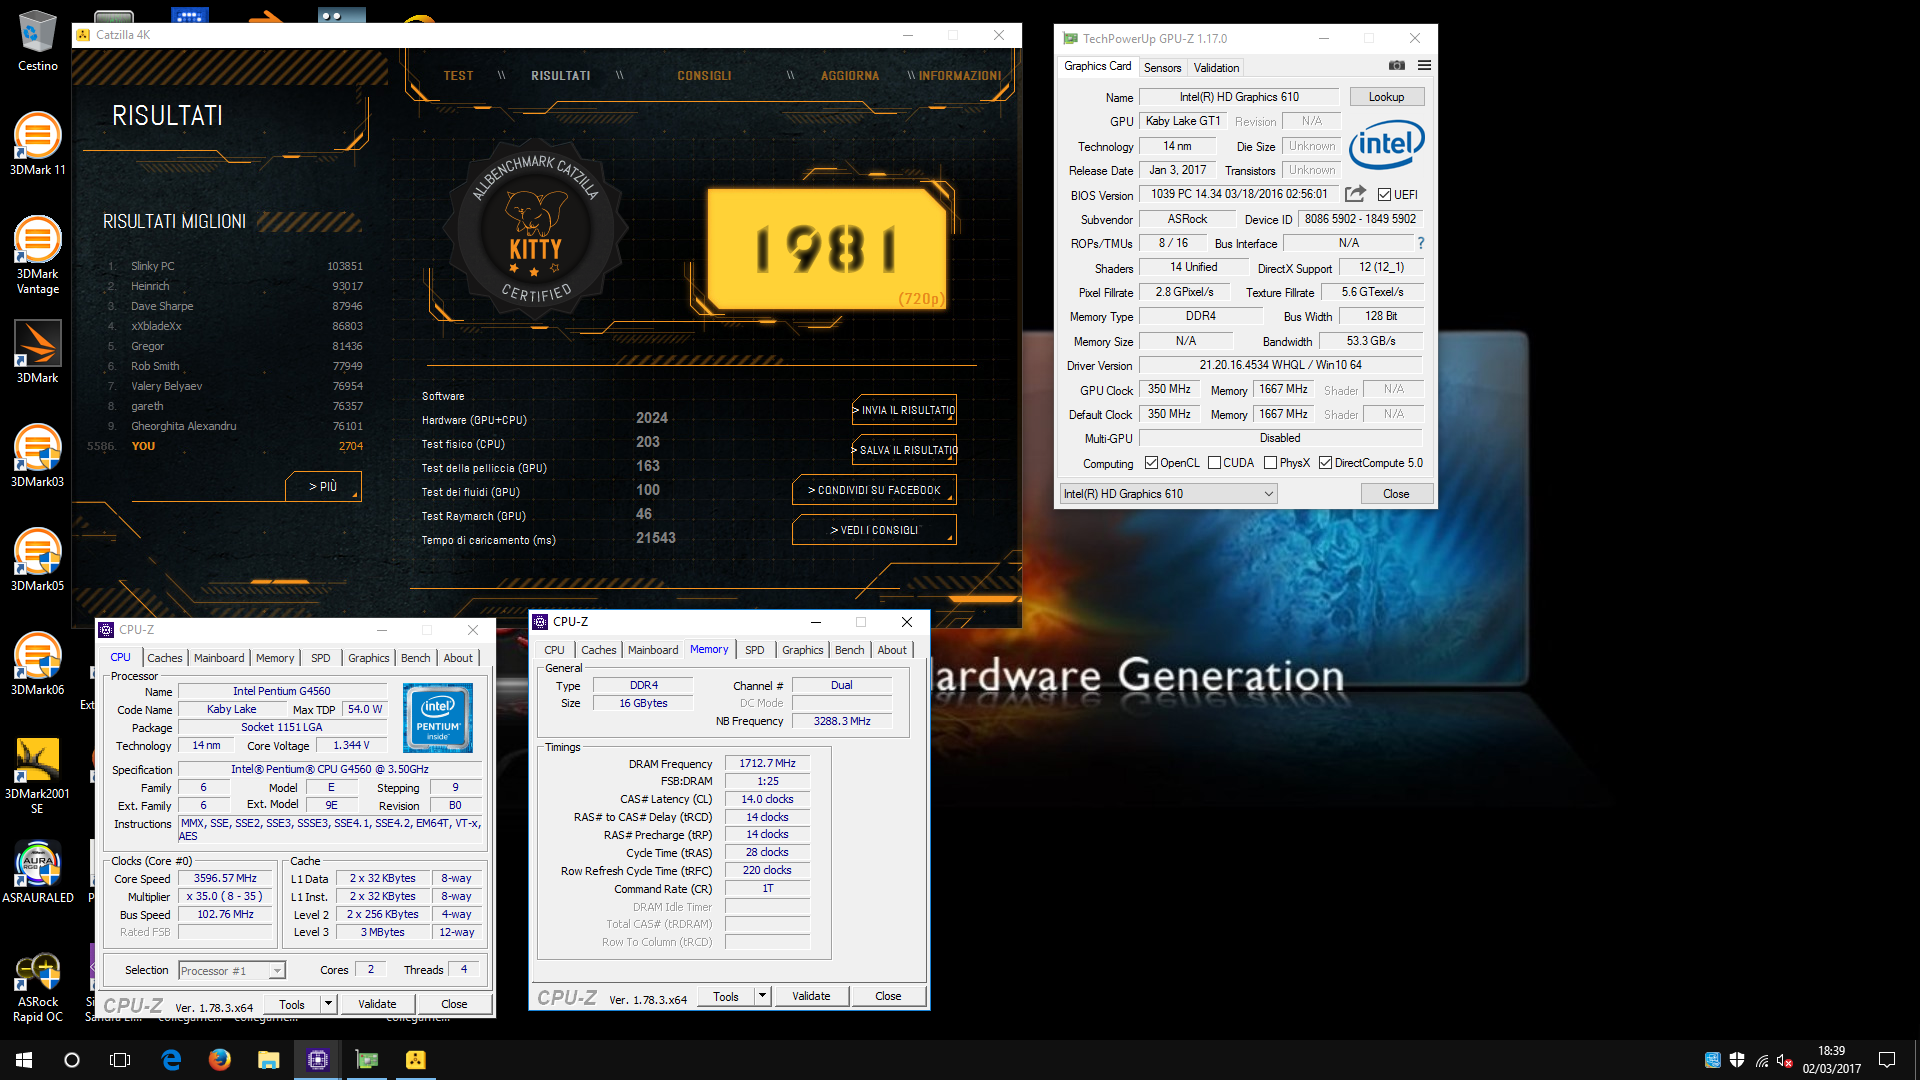This screenshot has height=1080, width=1920.
Task: Launch the 3DMark 11 desktop shortcut
Action: tap(37, 143)
